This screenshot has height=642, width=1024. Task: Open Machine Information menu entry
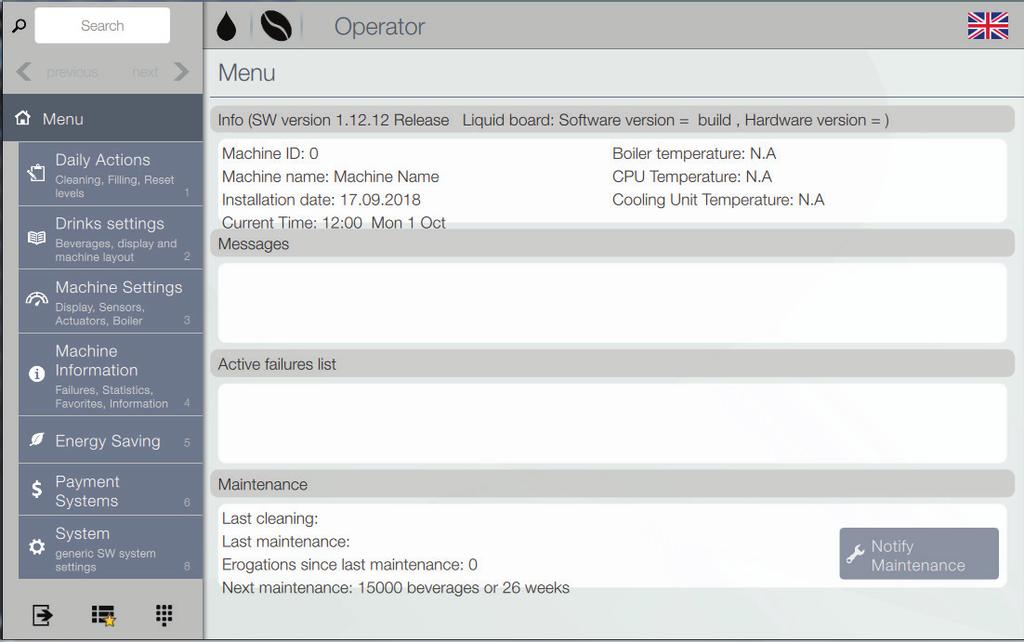pyautogui.click(x=110, y=375)
